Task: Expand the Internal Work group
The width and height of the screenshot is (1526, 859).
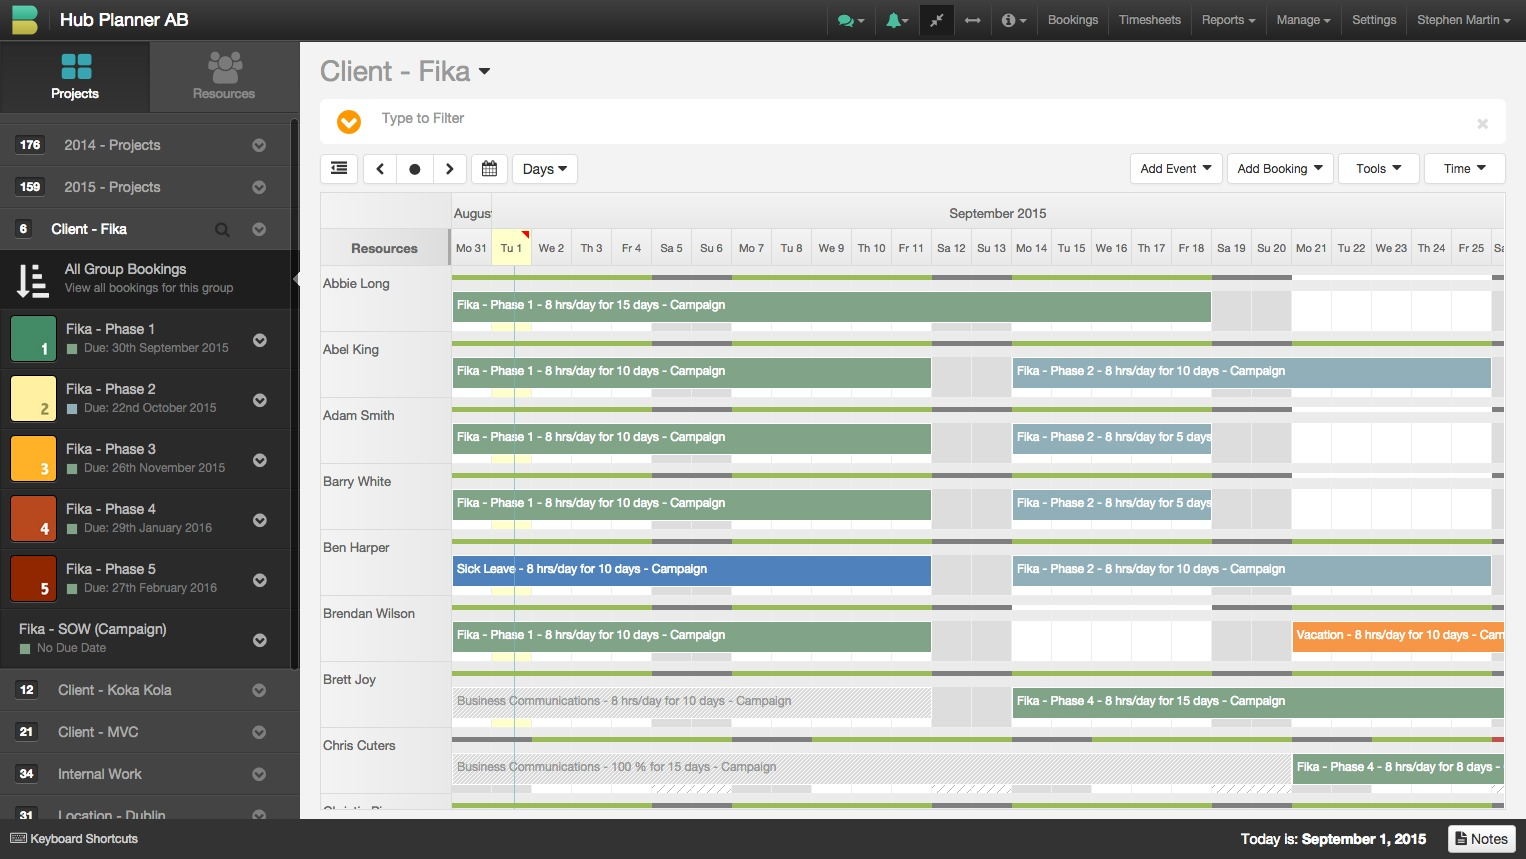Action: pos(259,774)
